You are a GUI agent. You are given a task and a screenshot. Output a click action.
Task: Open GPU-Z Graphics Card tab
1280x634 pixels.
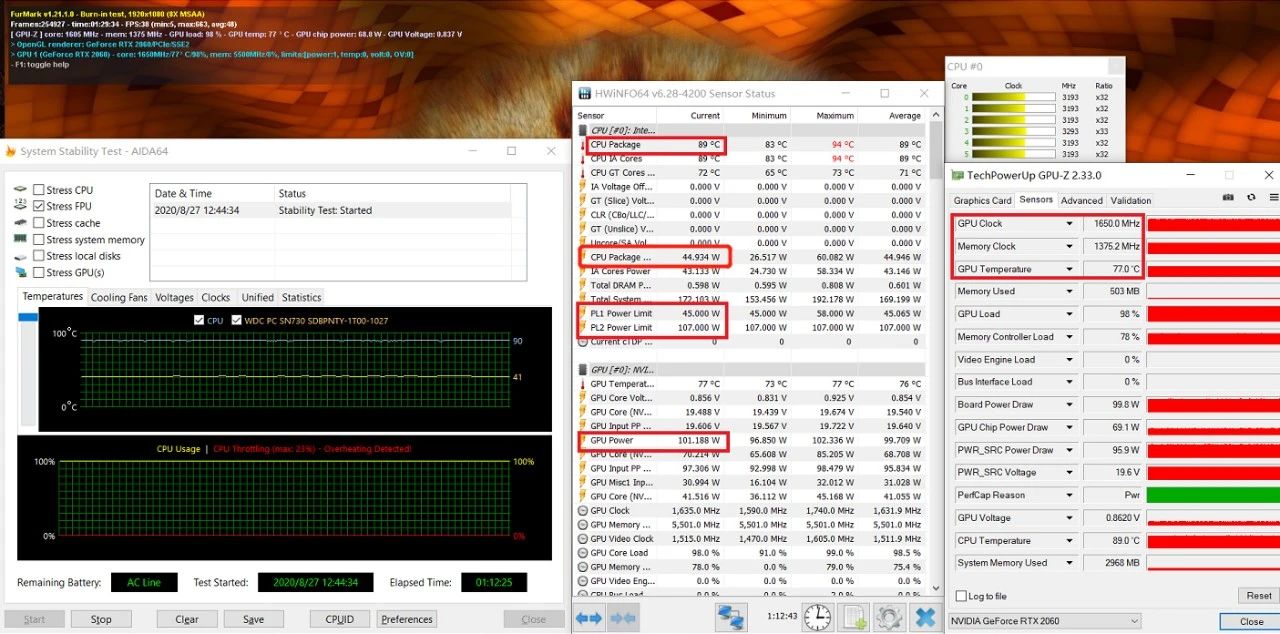click(x=982, y=201)
